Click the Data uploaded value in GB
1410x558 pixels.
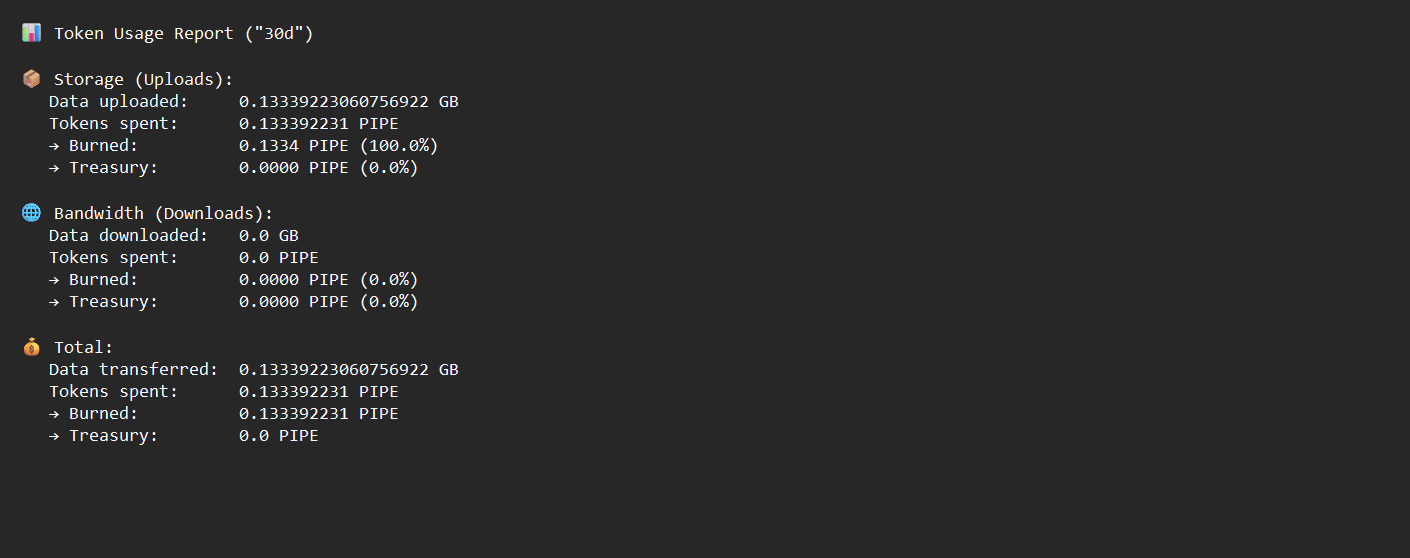348,102
